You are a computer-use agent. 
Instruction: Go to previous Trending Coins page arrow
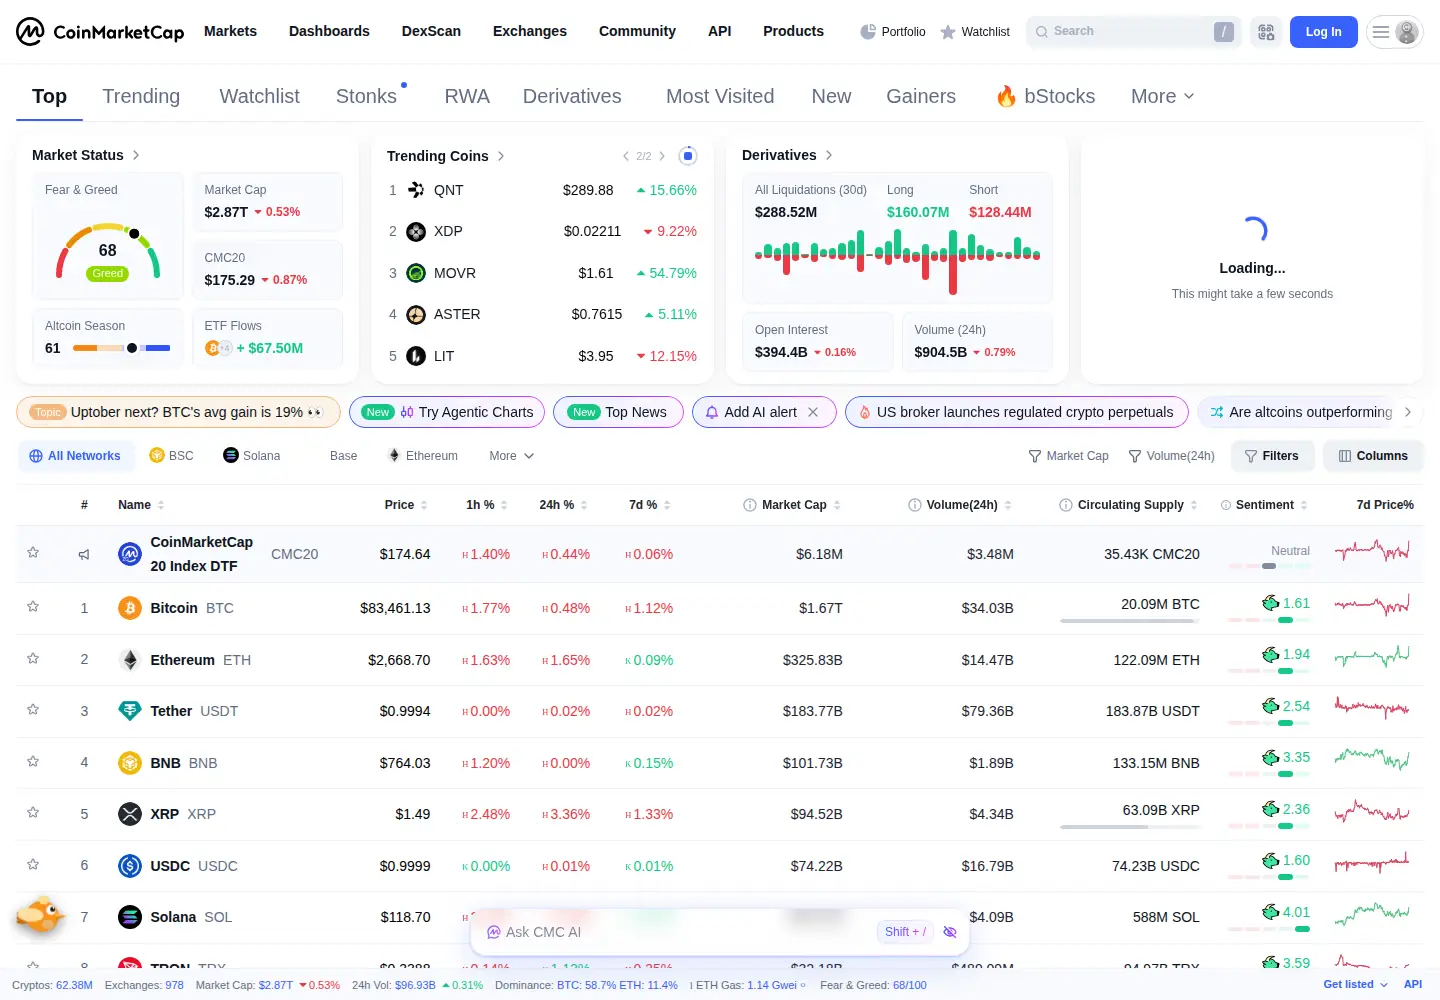(x=626, y=156)
